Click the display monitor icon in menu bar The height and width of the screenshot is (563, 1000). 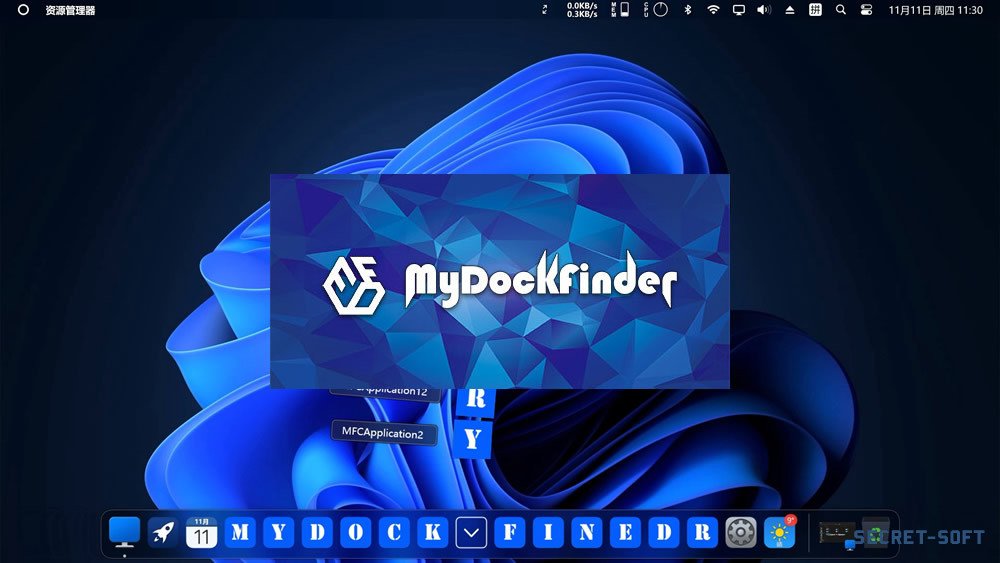click(x=739, y=10)
